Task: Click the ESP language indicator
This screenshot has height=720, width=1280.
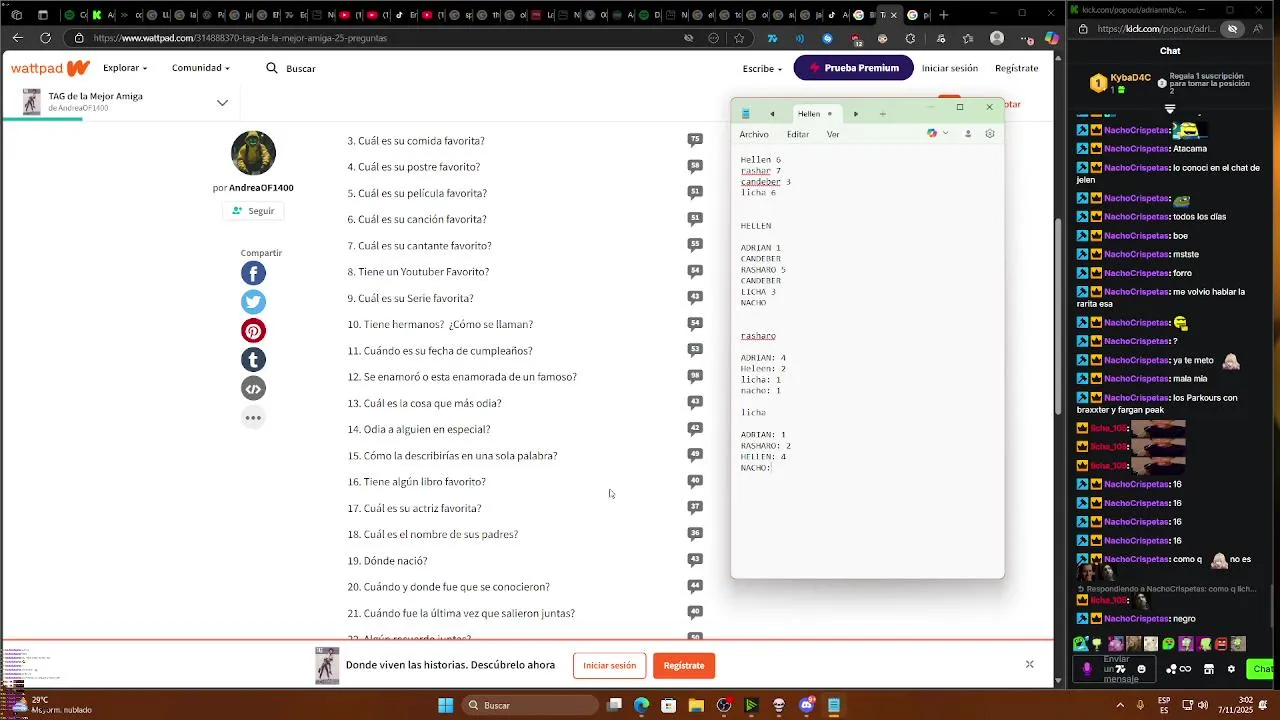Action: coord(1165,705)
